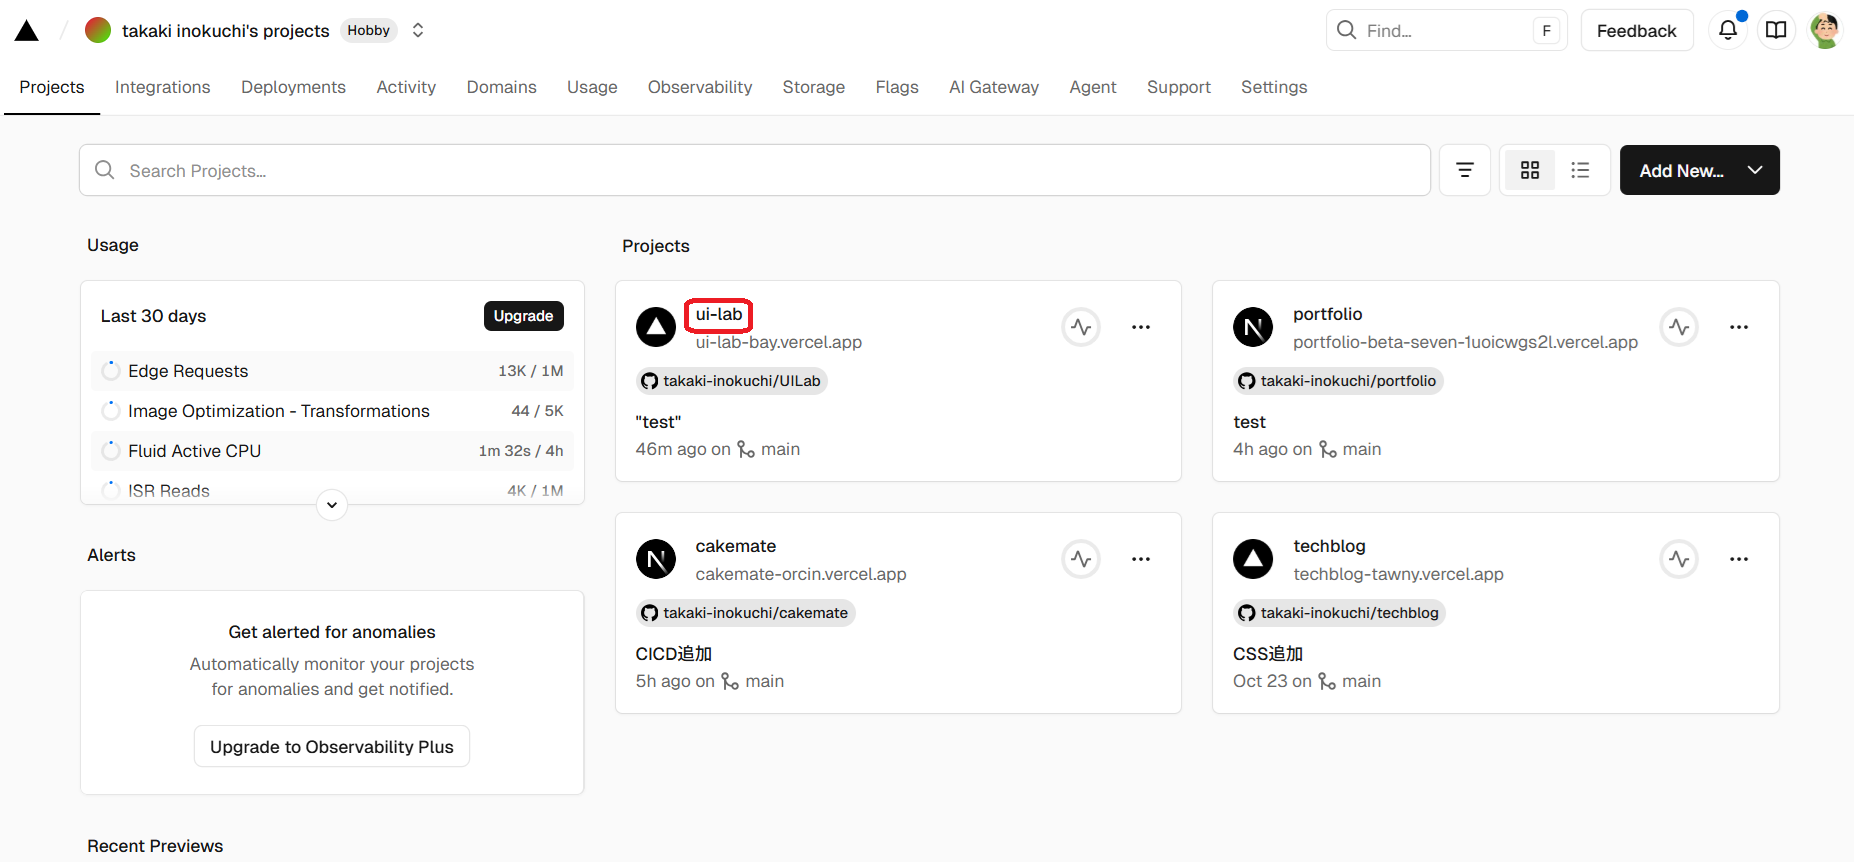Click Upgrade to Observability Plus

pos(332,747)
